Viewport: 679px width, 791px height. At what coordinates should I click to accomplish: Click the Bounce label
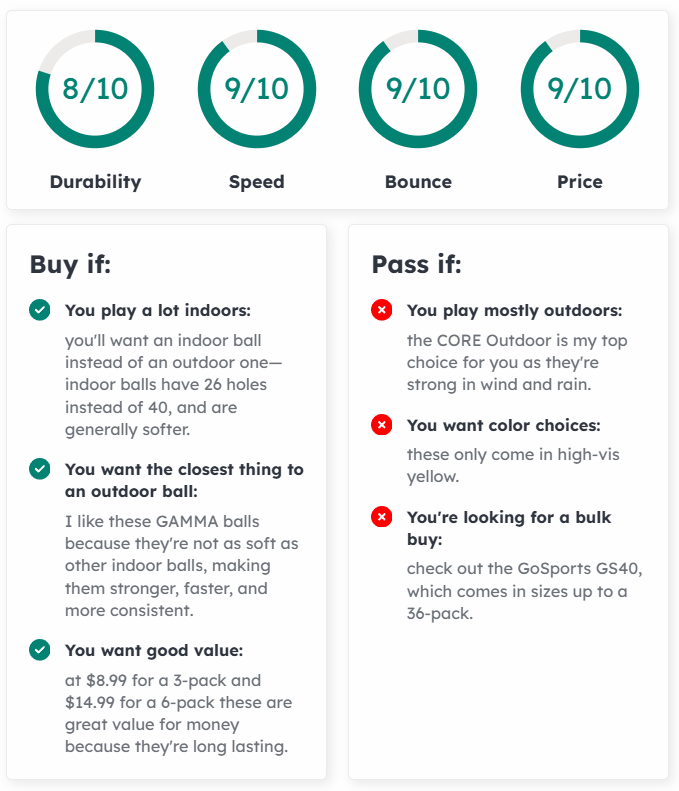tap(418, 182)
